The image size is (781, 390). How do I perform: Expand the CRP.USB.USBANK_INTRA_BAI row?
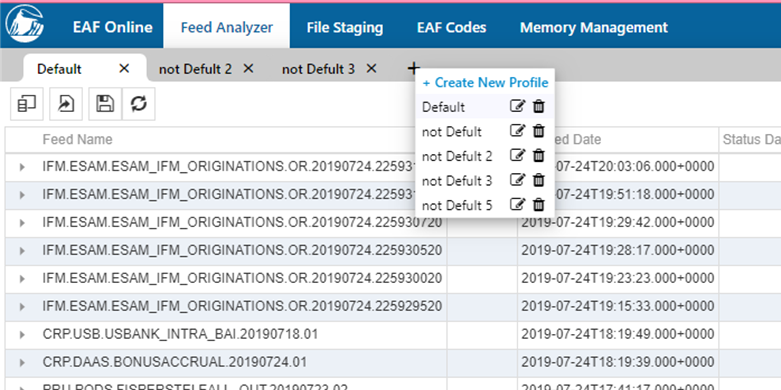coord(22,334)
